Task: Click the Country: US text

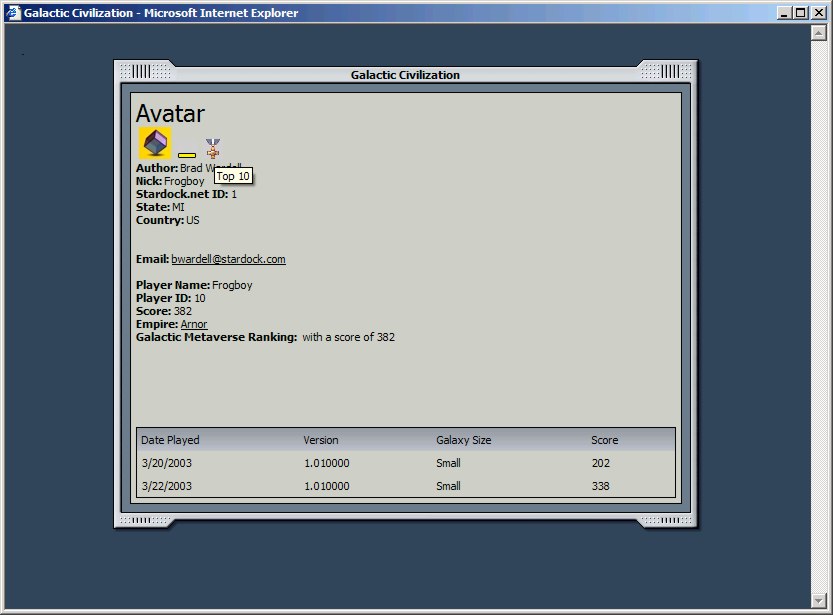Action: (168, 220)
